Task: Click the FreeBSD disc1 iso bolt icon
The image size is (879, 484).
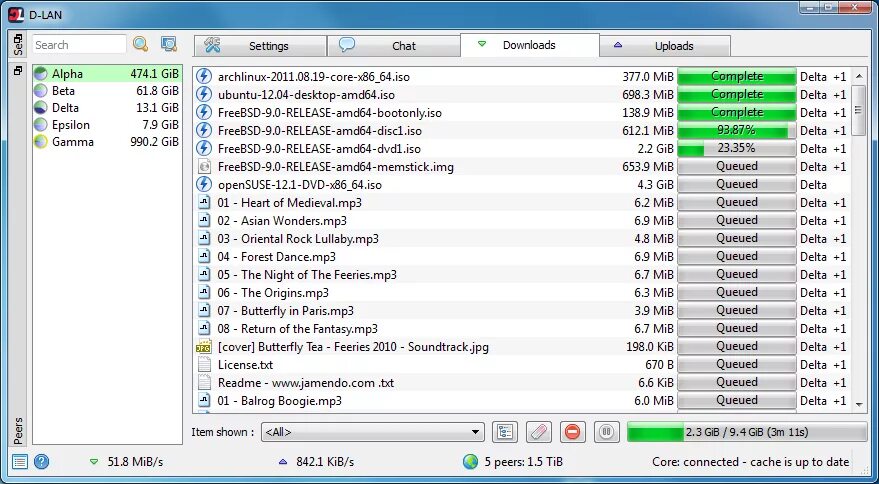Action: [204, 130]
